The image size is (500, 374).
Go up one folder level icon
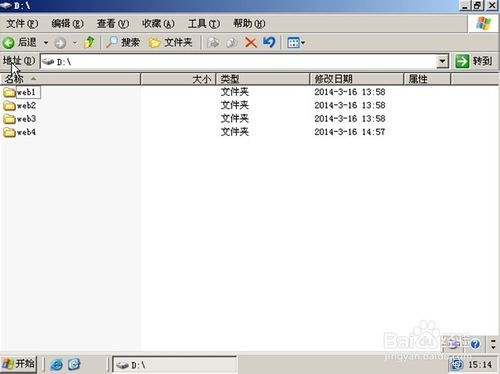pos(89,42)
